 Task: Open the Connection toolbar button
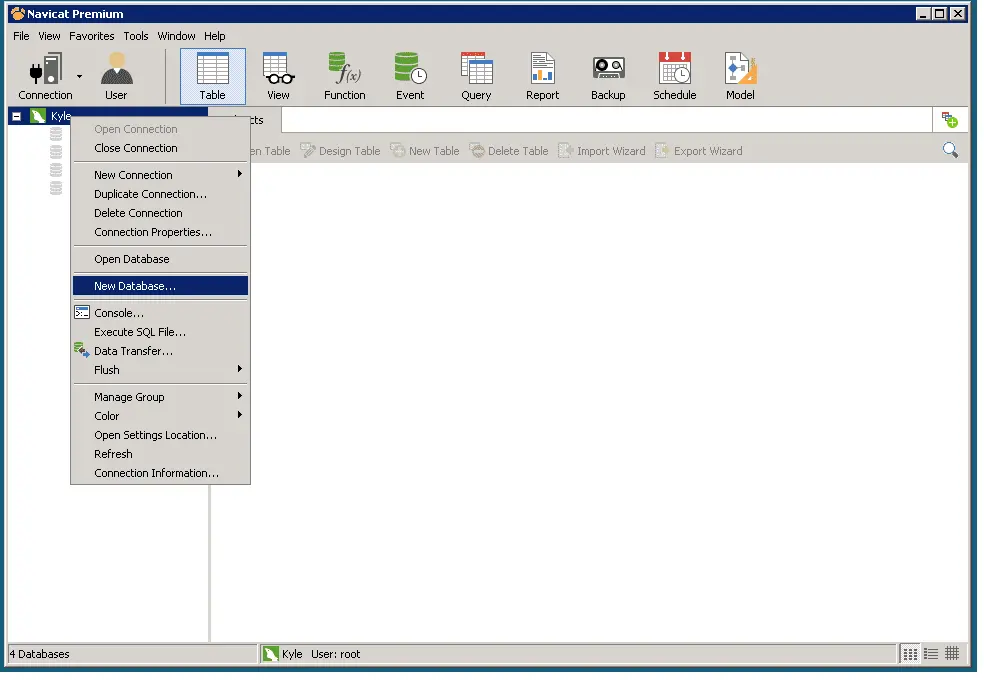(45, 77)
